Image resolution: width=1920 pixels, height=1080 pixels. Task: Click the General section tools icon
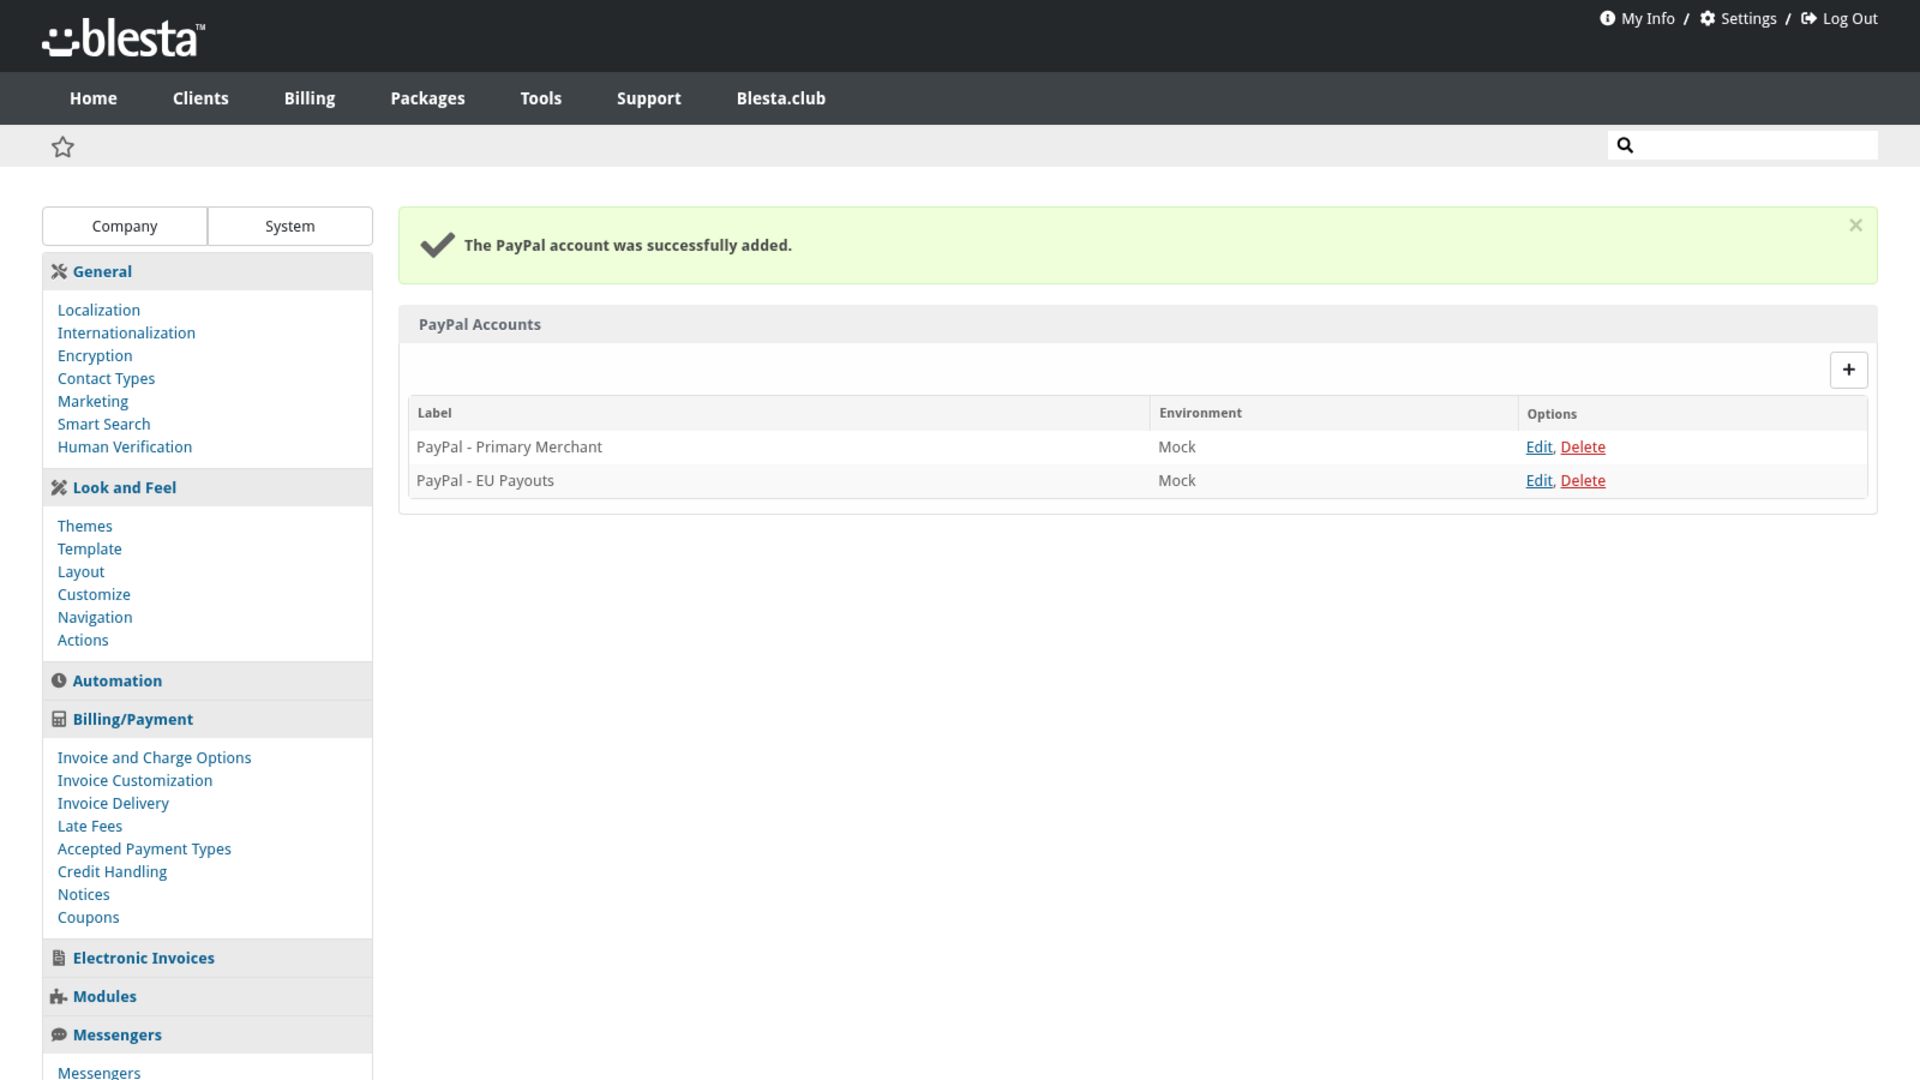59,272
